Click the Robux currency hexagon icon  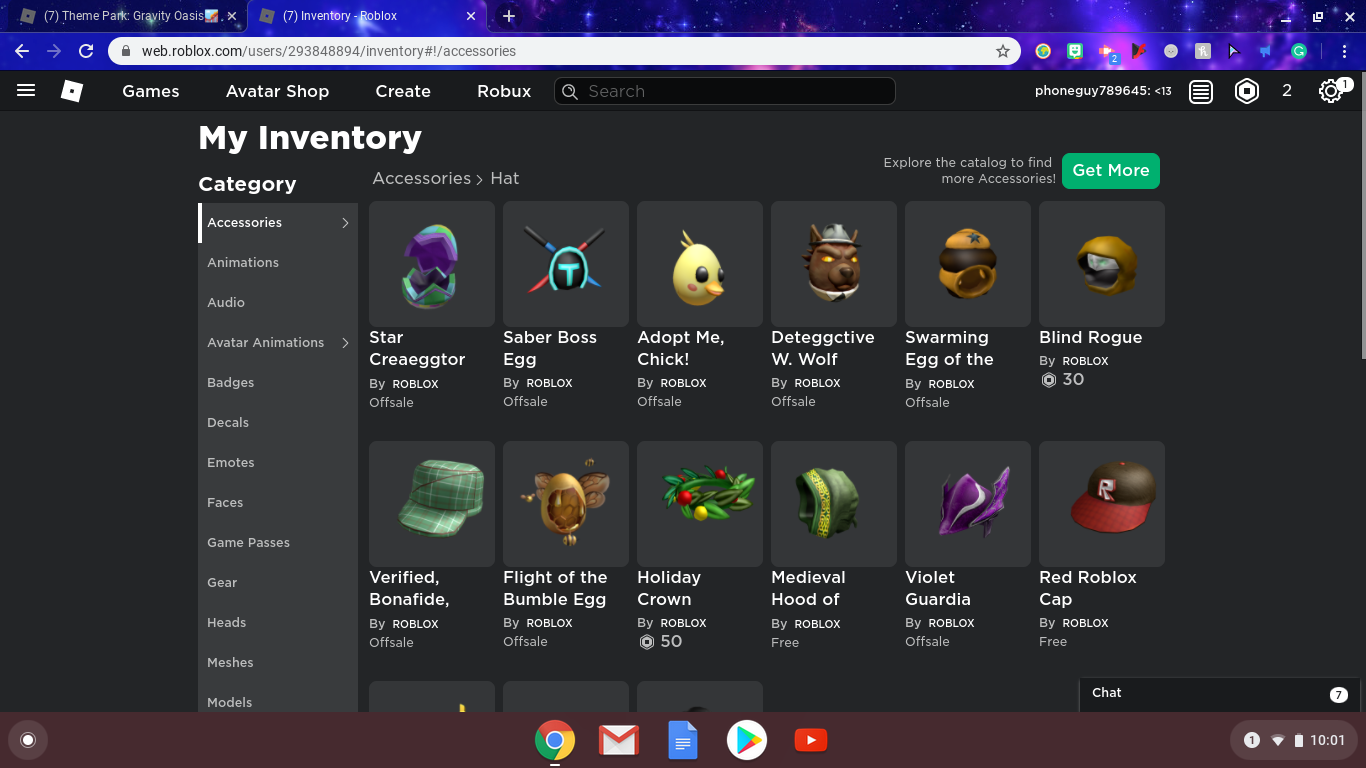pos(1247,91)
